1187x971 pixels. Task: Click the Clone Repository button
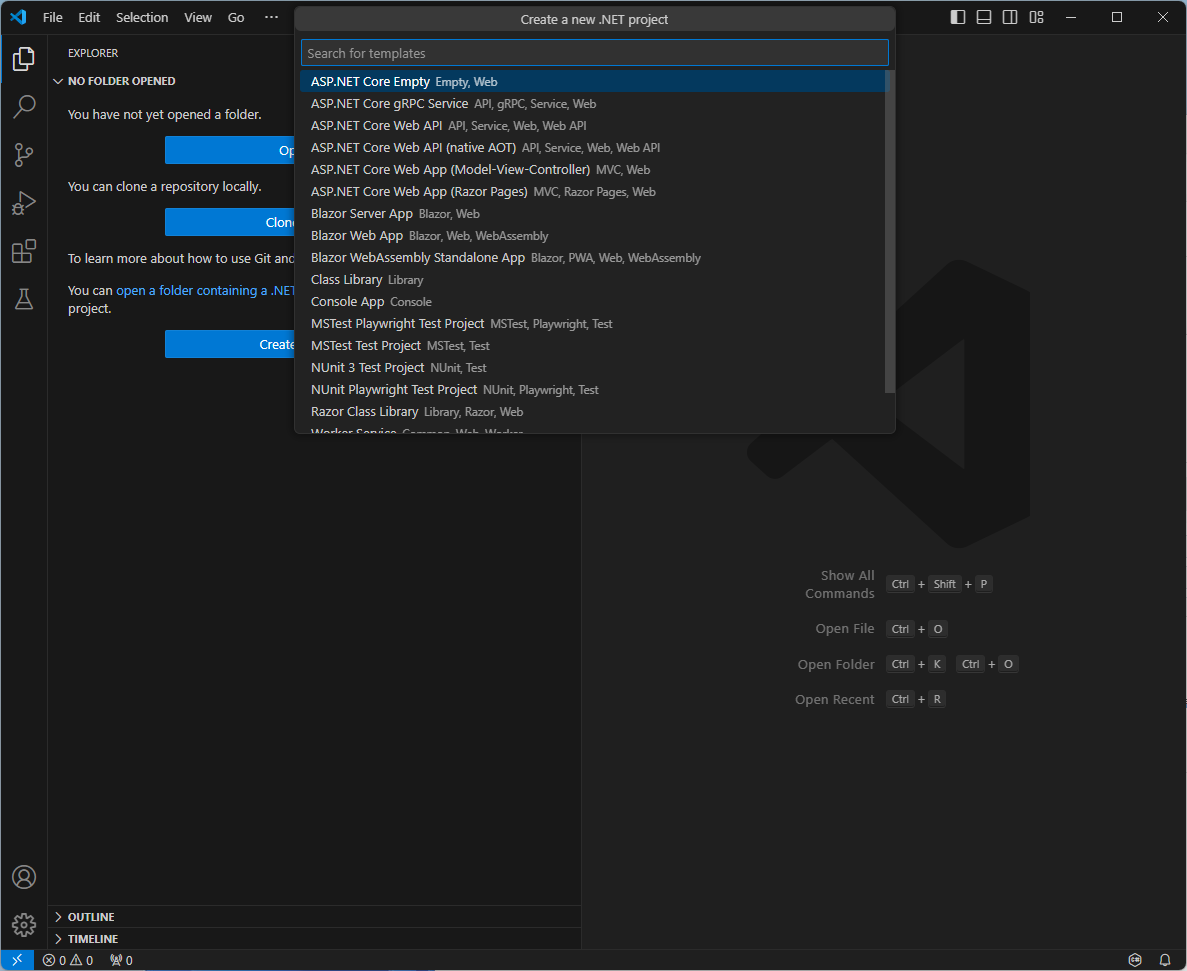[230, 222]
